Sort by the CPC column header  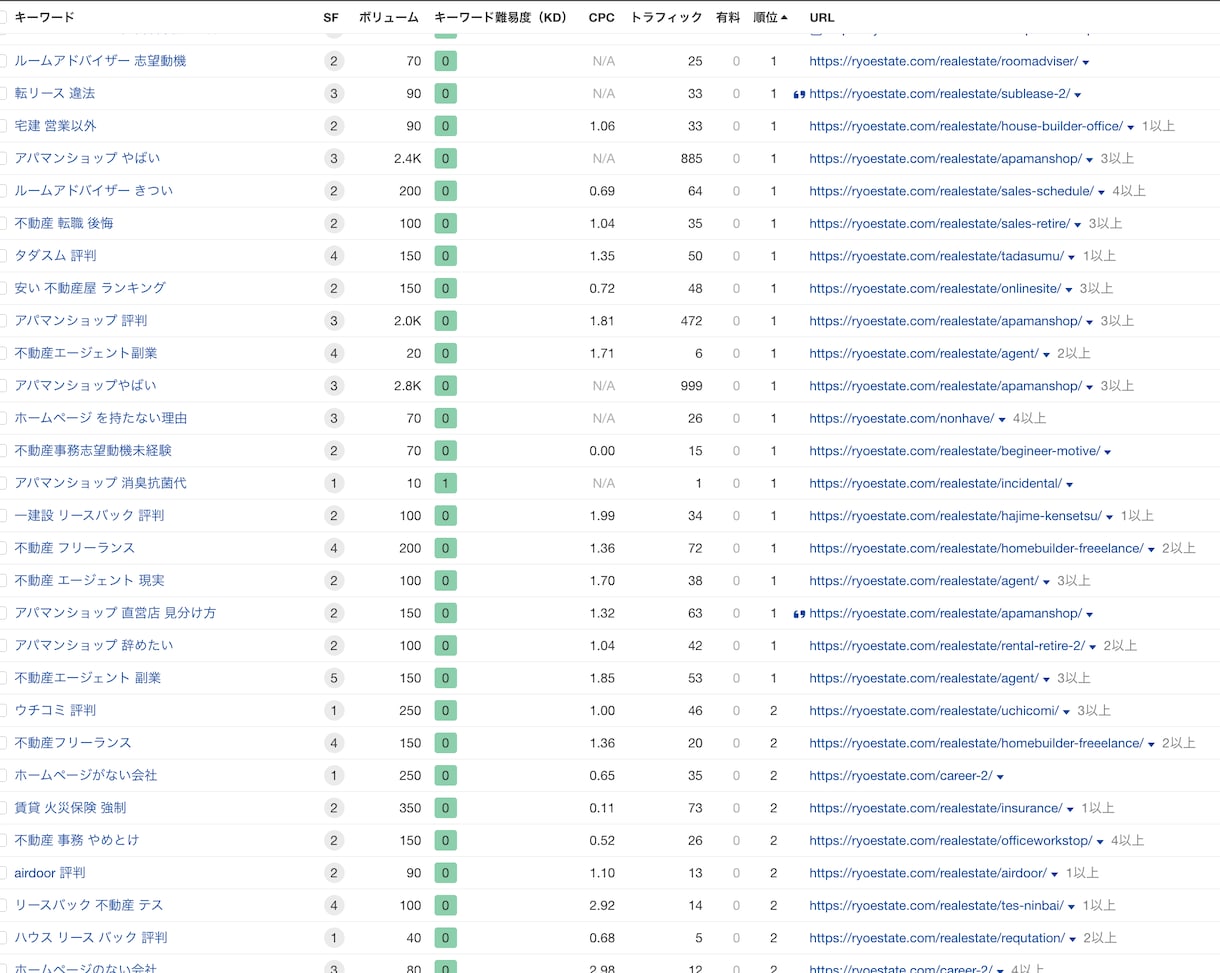pos(602,17)
